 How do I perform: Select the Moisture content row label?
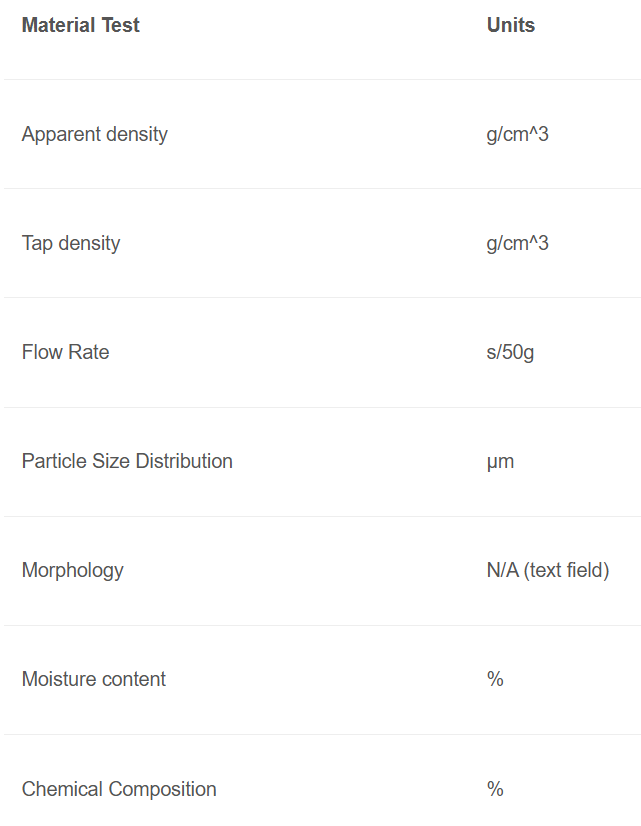click(x=94, y=679)
